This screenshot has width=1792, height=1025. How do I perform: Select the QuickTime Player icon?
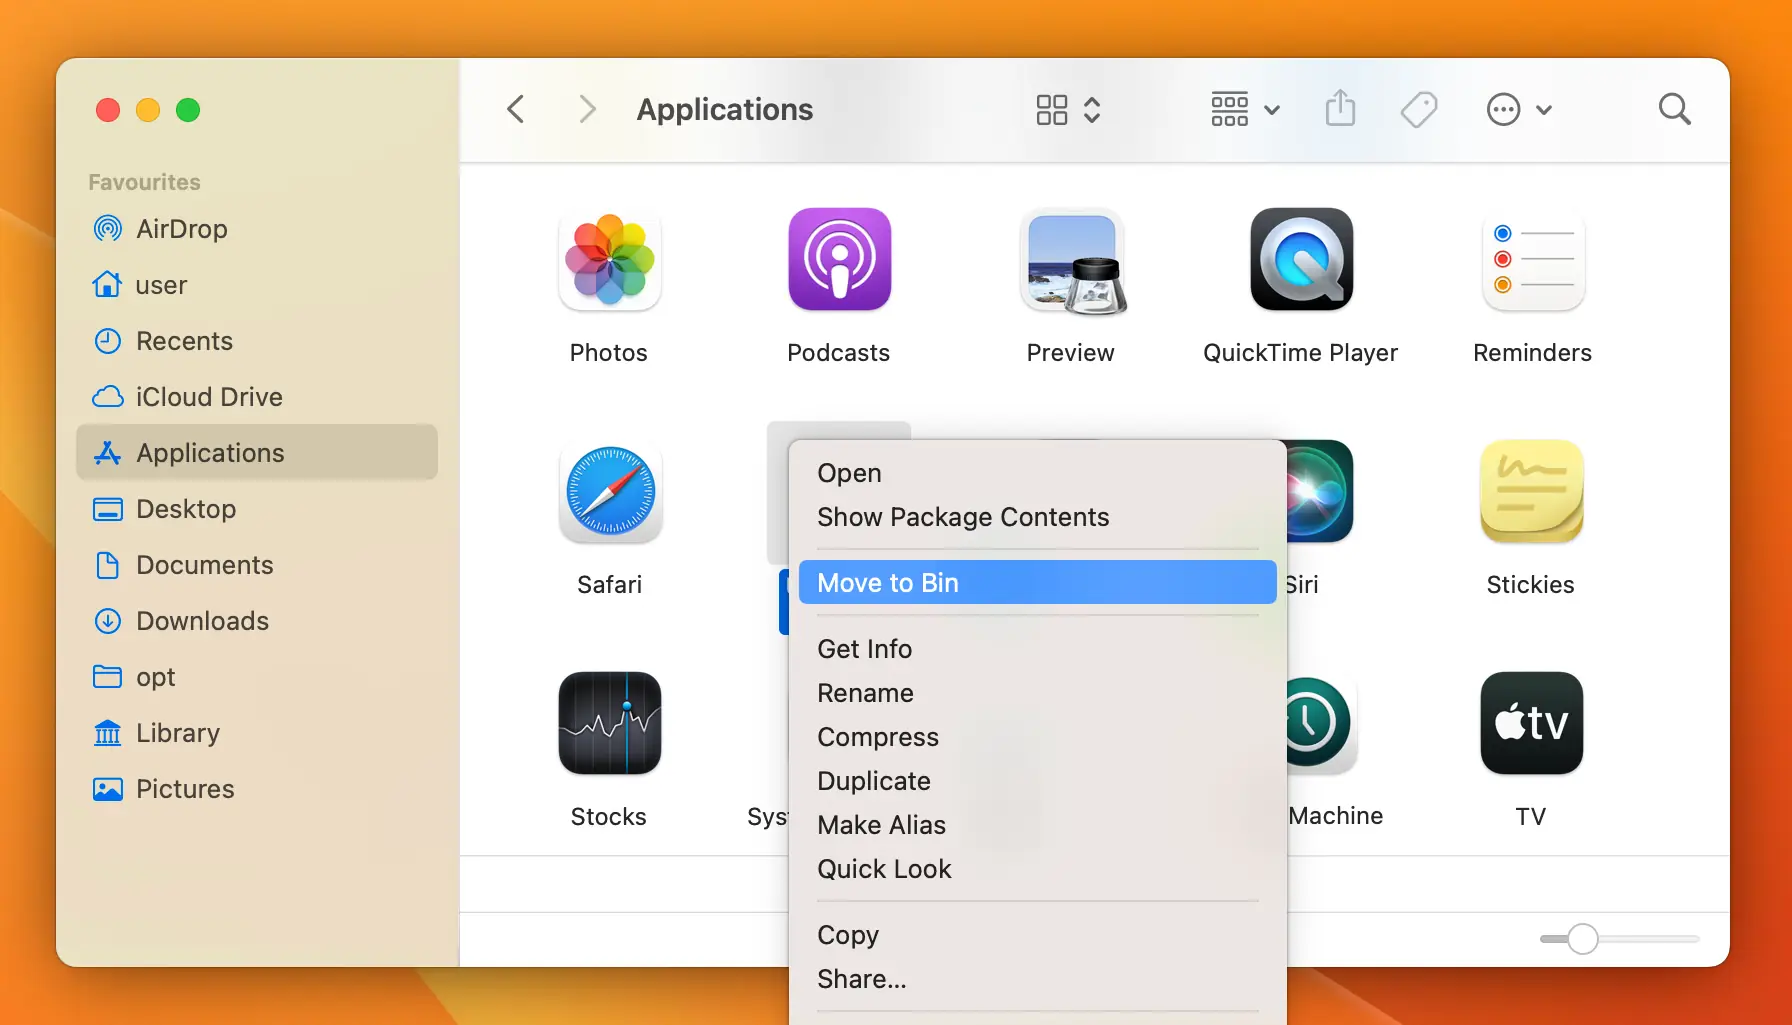click(1301, 260)
